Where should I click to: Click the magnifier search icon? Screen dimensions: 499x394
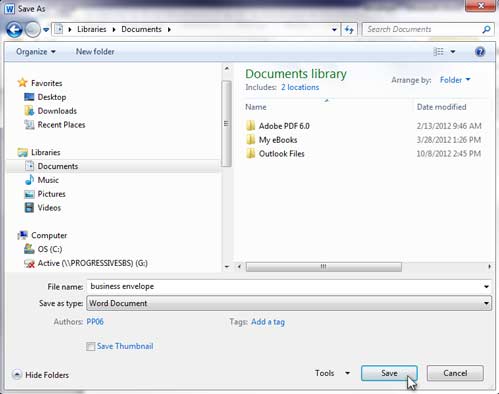click(x=486, y=30)
